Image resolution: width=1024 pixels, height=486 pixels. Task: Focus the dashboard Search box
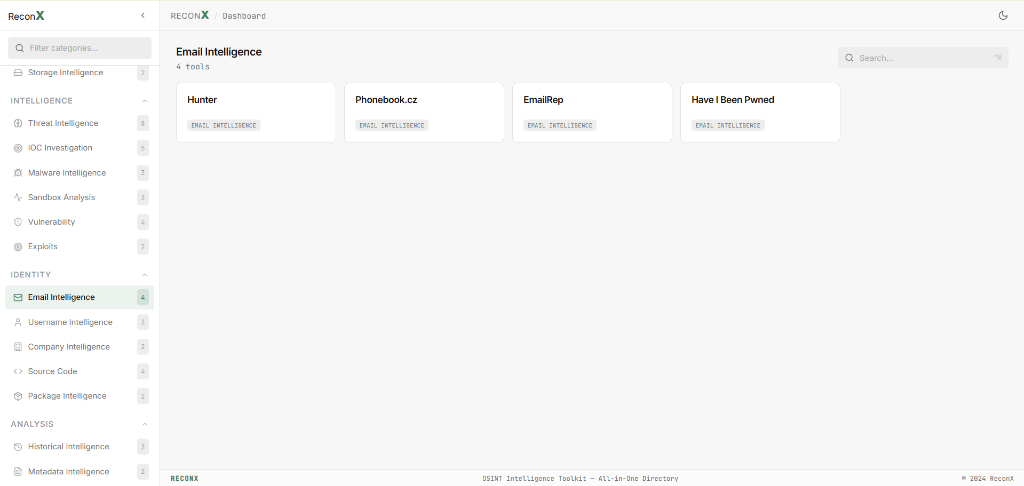(x=923, y=57)
